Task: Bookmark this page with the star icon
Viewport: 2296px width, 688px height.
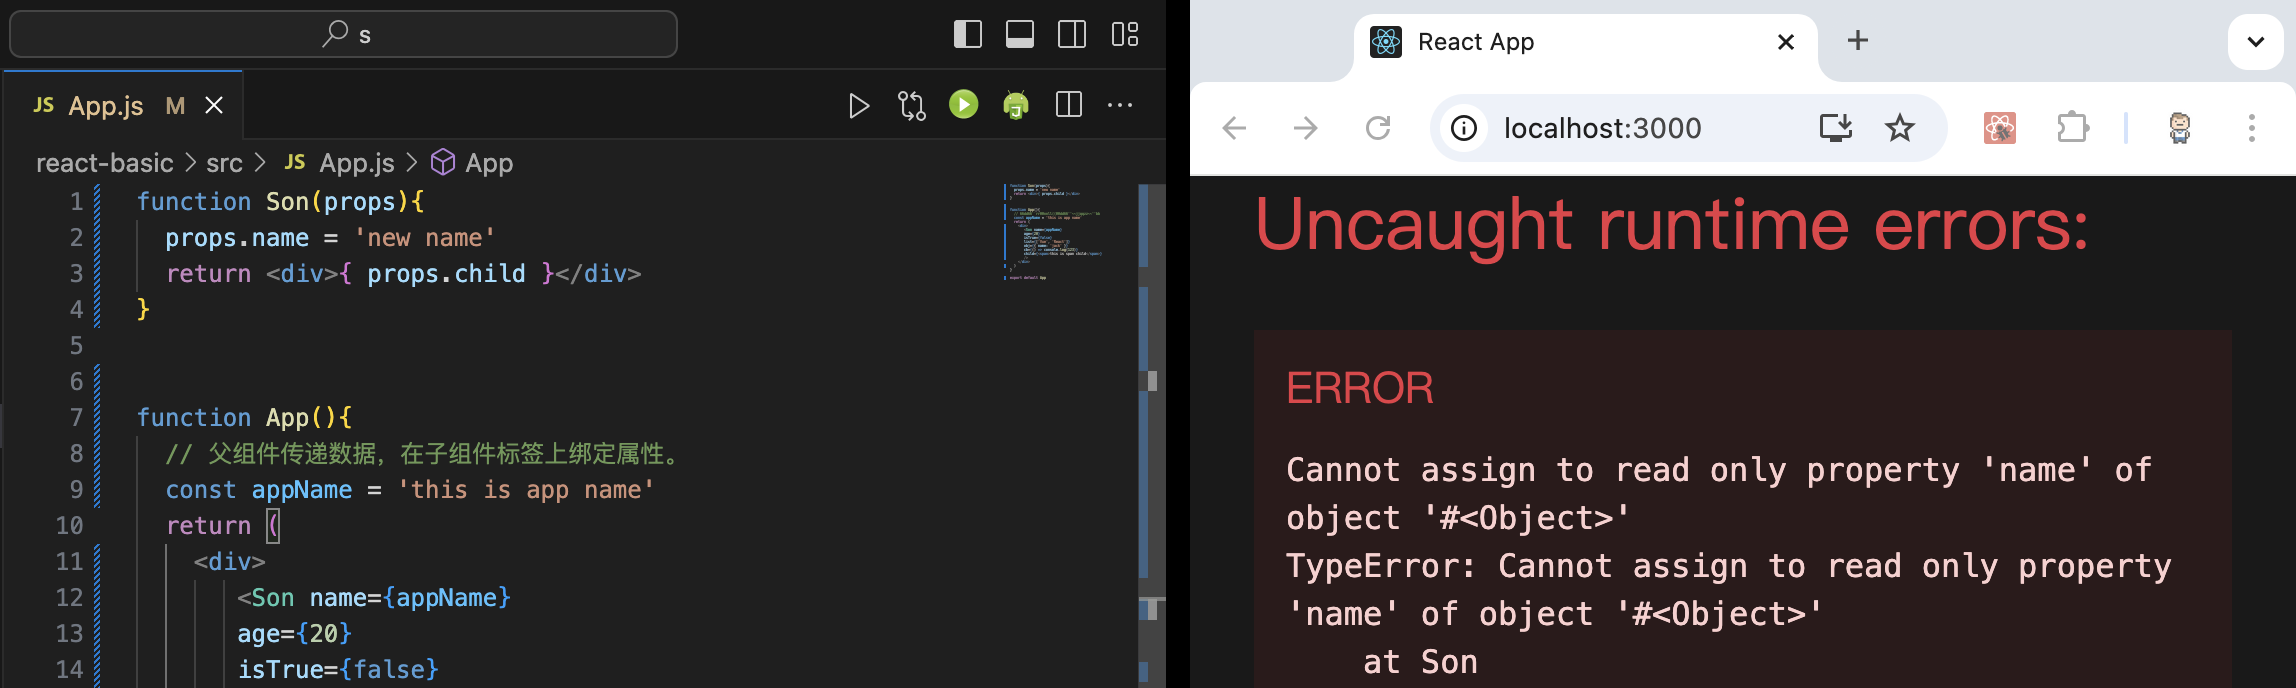Action: (1899, 128)
